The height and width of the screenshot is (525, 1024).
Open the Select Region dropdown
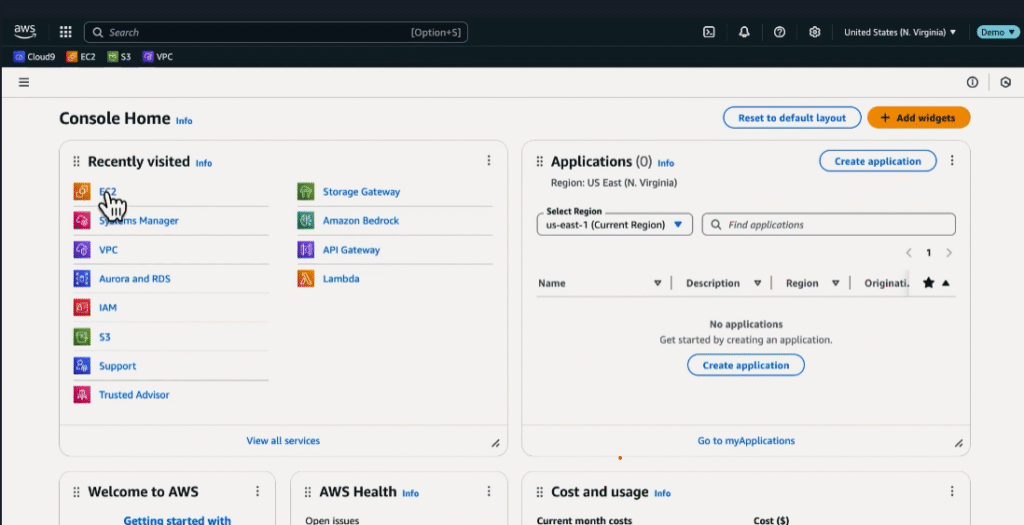(615, 225)
